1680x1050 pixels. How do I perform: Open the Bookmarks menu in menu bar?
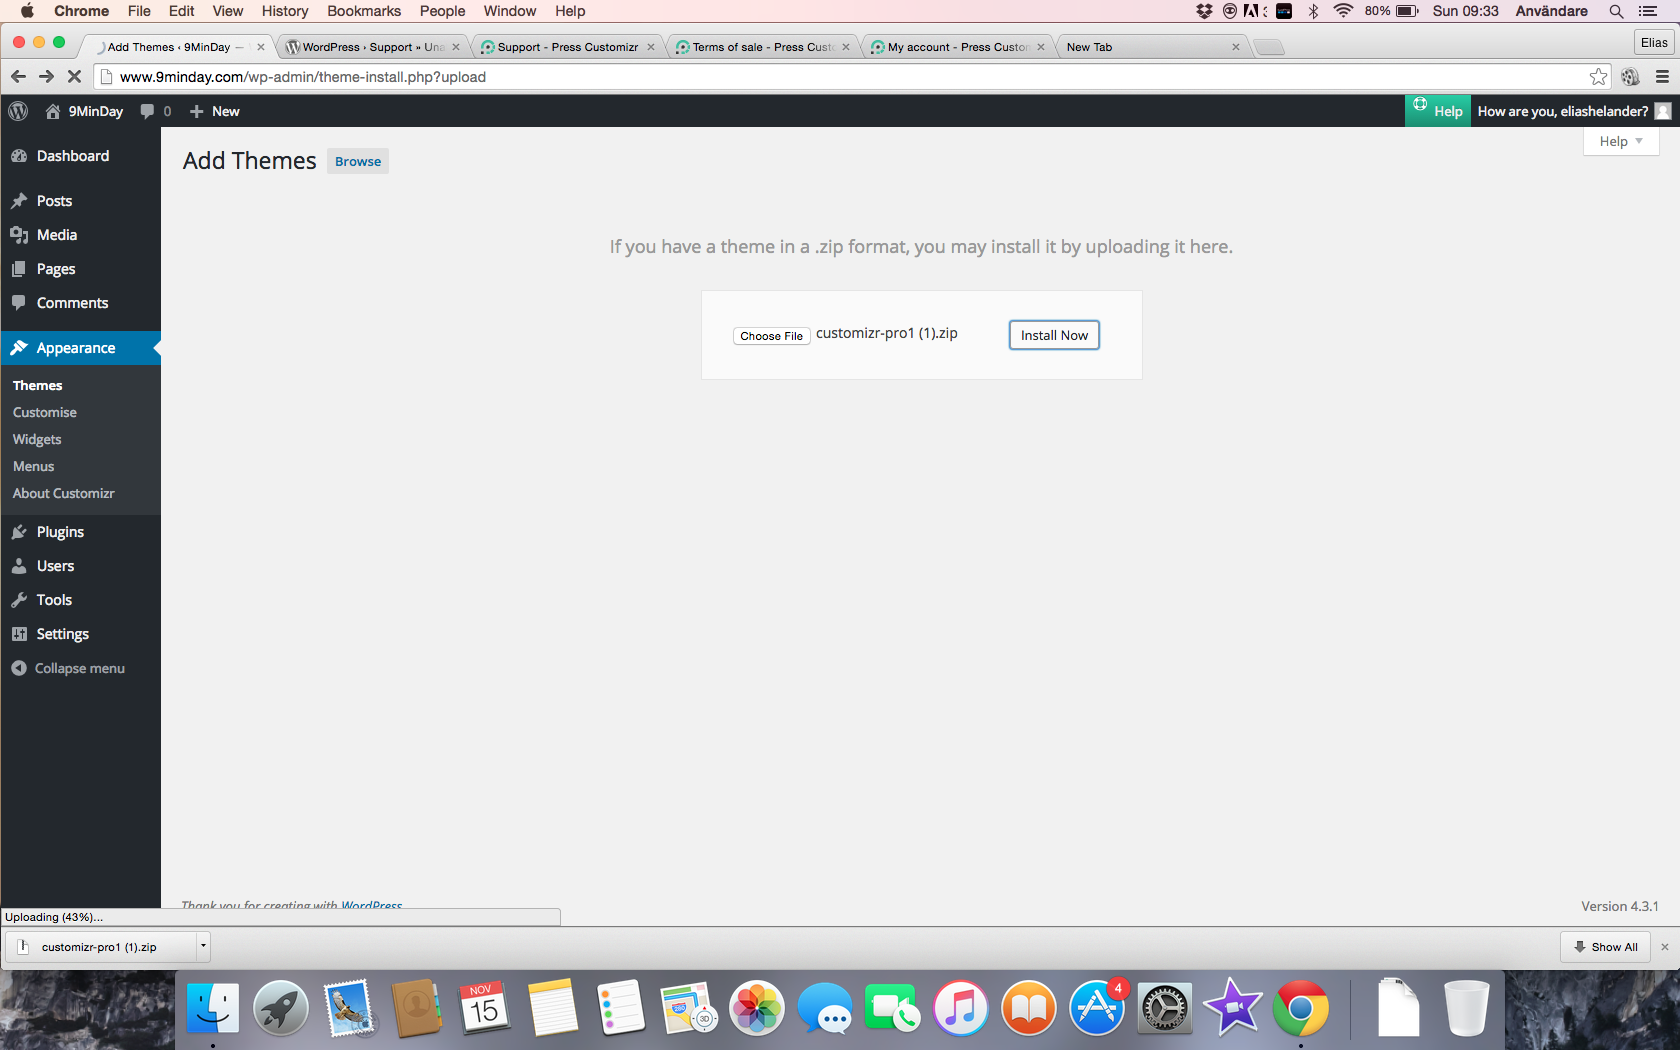coord(364,11)
